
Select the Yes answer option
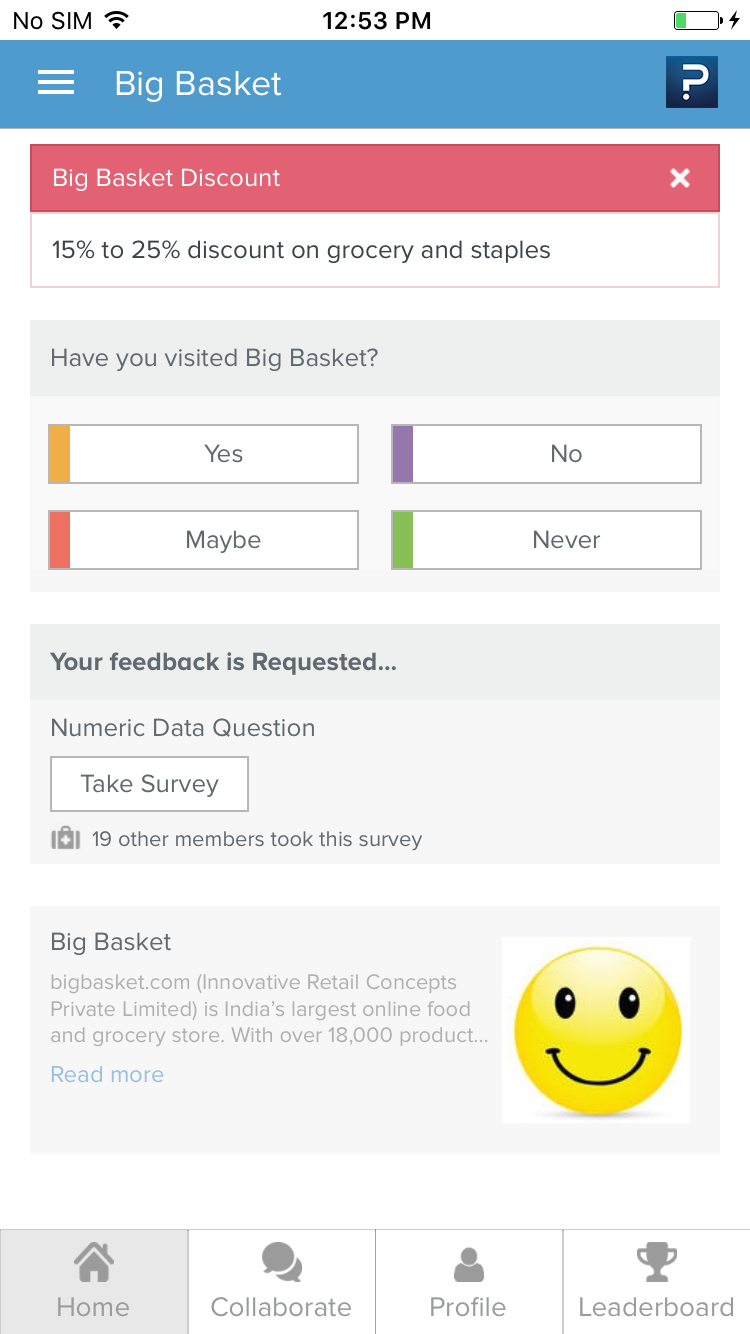pyautogui.click(x=203, y=454)
